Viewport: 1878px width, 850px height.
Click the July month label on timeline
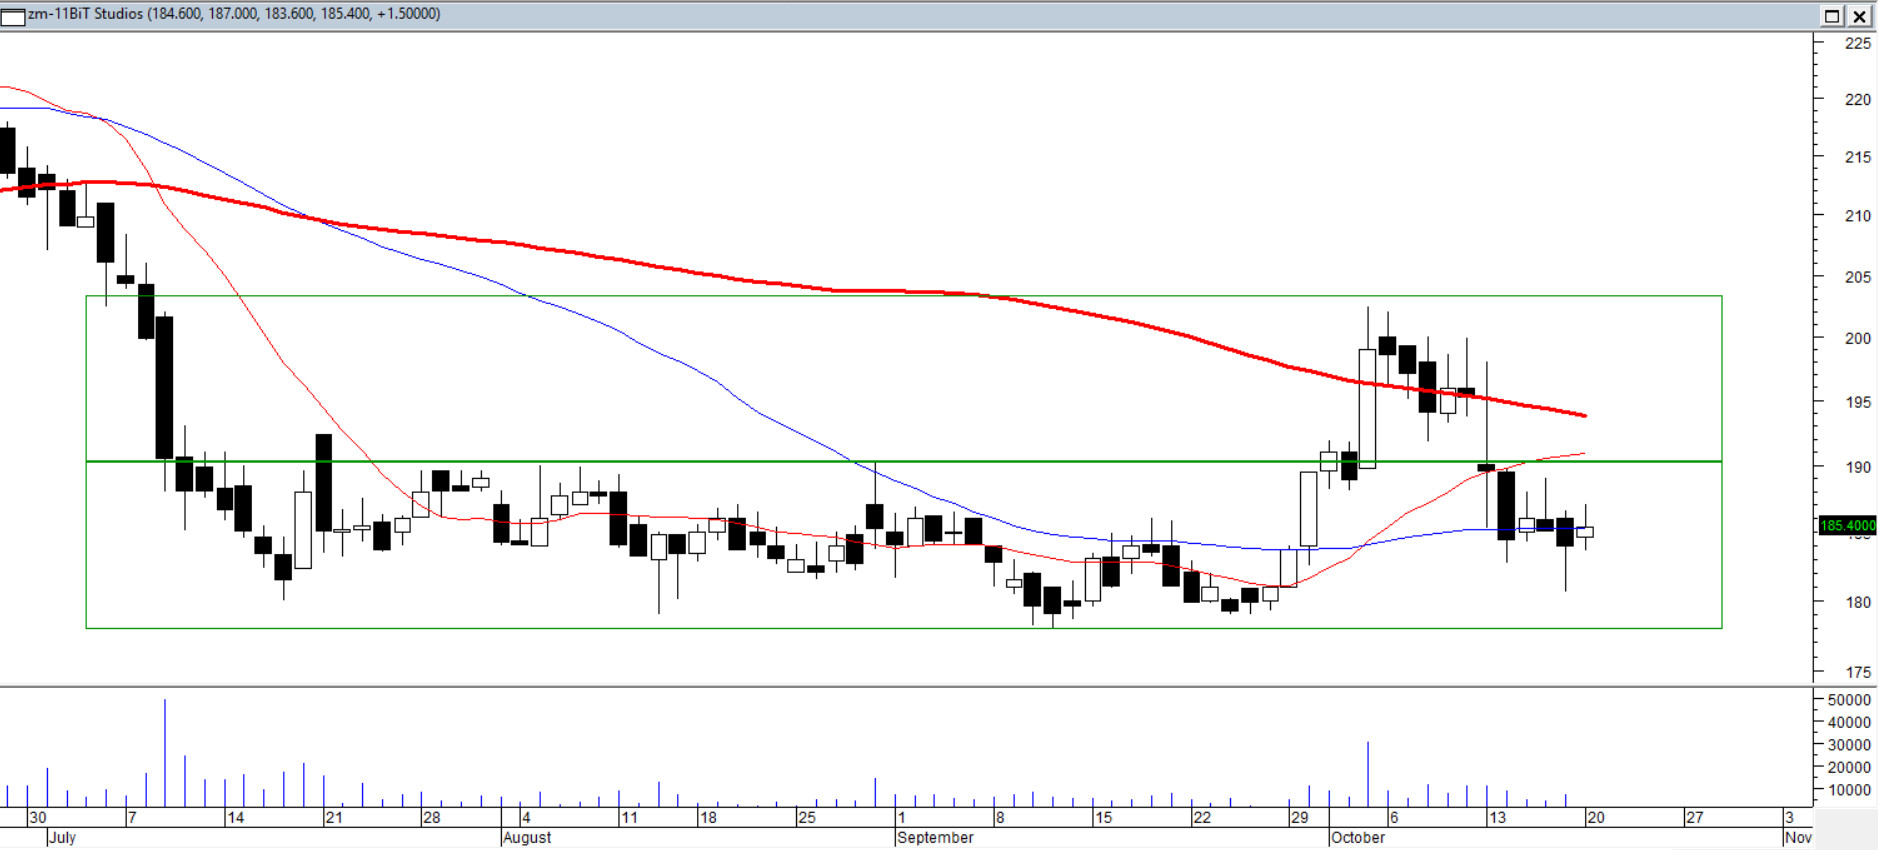click(62, 838)
